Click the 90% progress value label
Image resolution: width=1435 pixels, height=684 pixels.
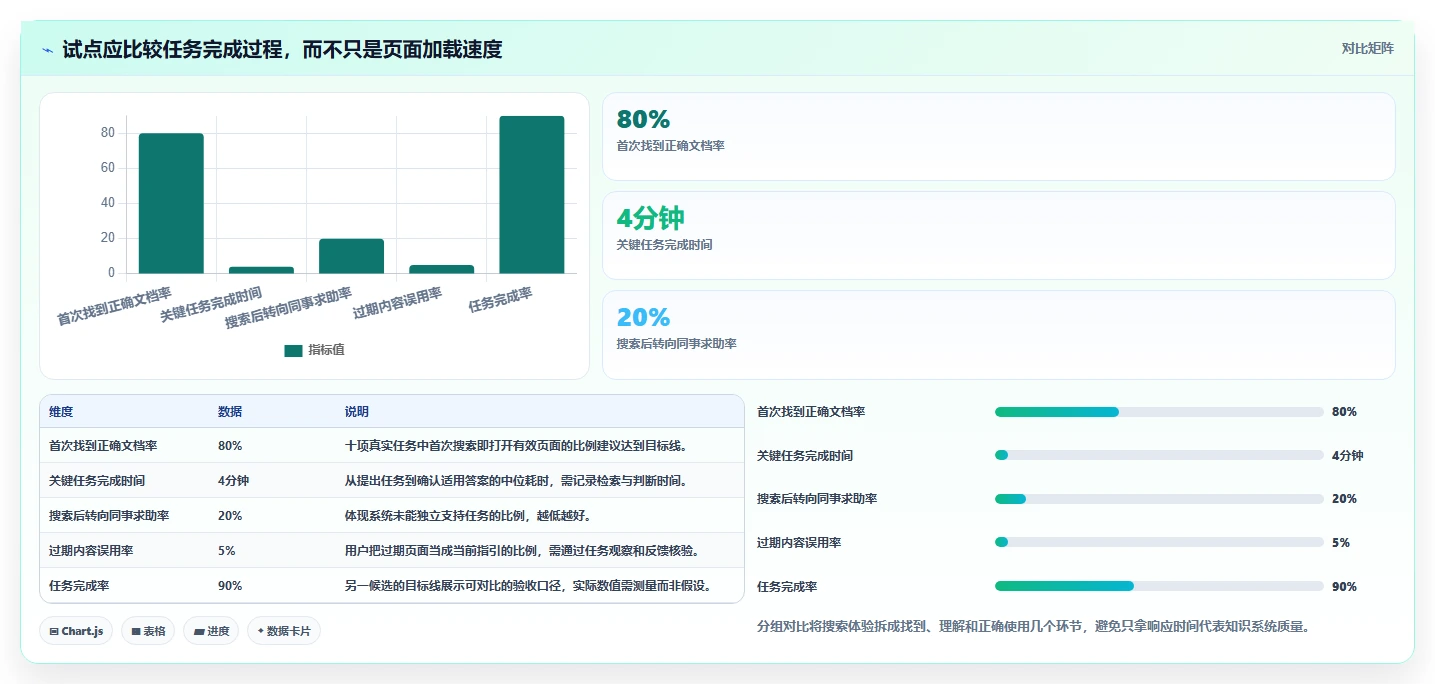[1344, 587]
